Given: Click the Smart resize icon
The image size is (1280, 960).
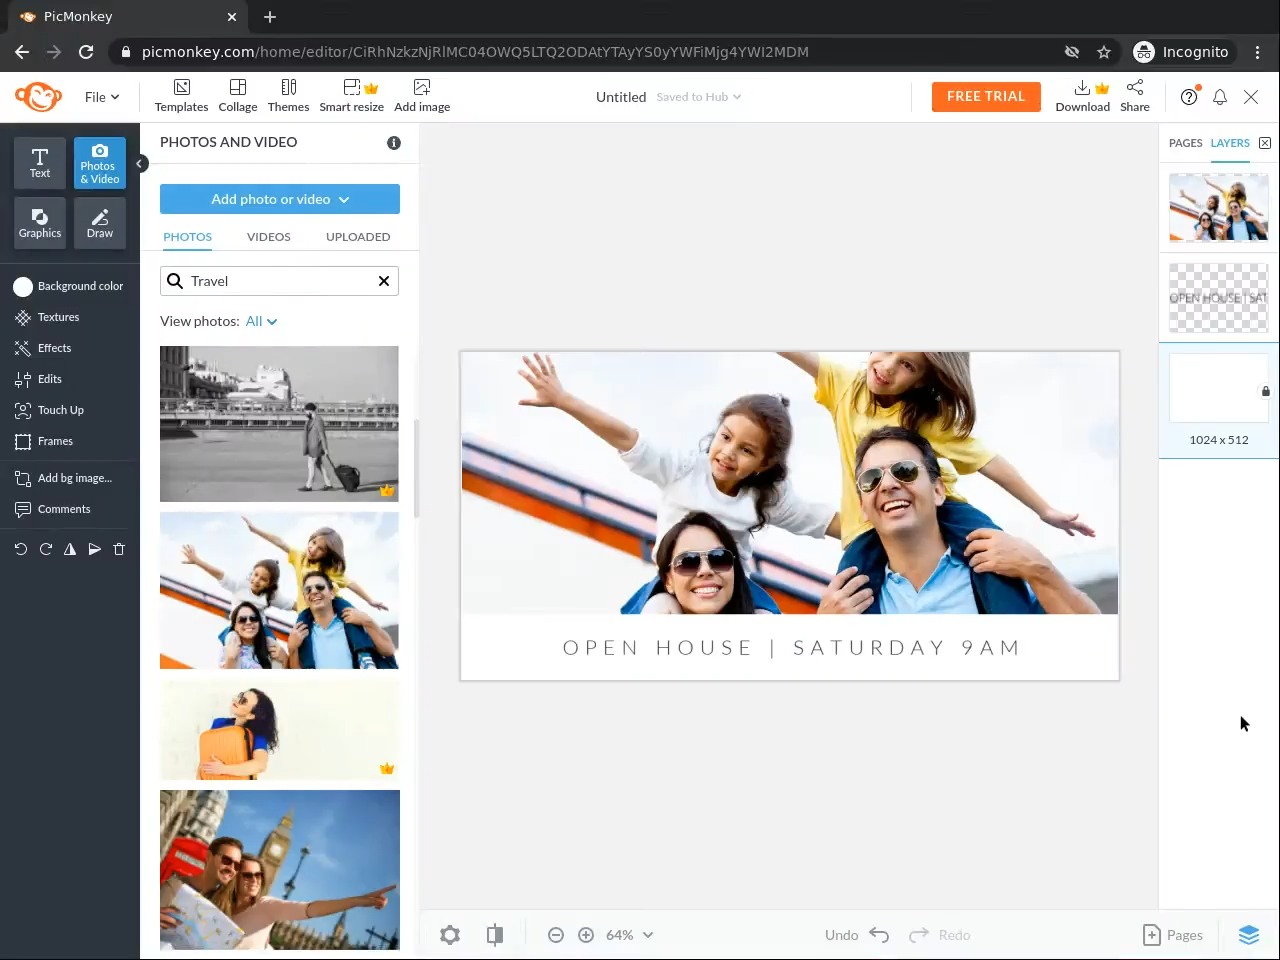Looking at the screenshot, I should (x=352, y=88).
